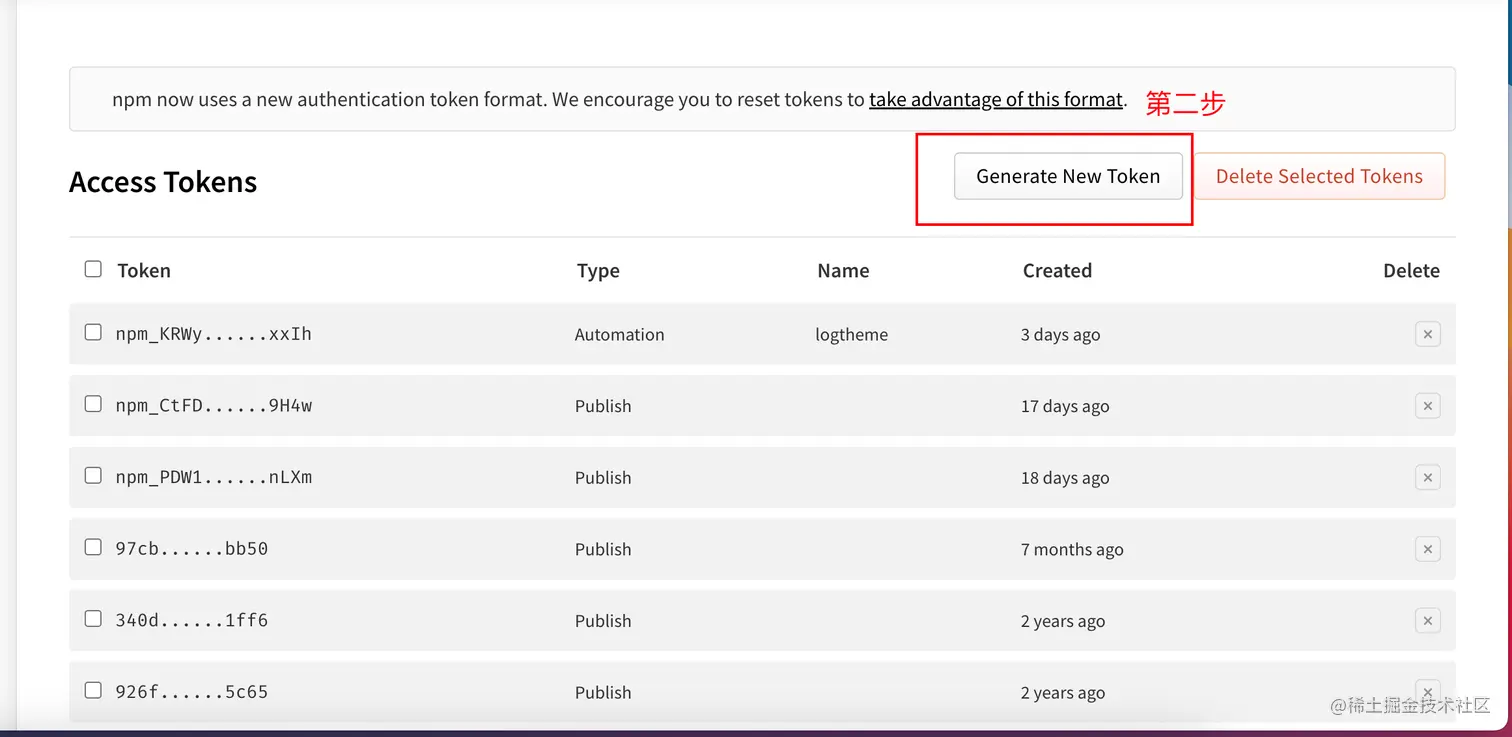Click the token text 97cb......bb50

click(191, 549)
